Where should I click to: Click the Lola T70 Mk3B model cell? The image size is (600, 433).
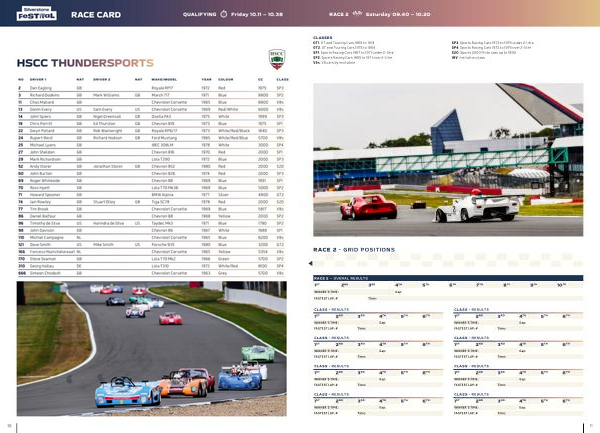(165, 188)
